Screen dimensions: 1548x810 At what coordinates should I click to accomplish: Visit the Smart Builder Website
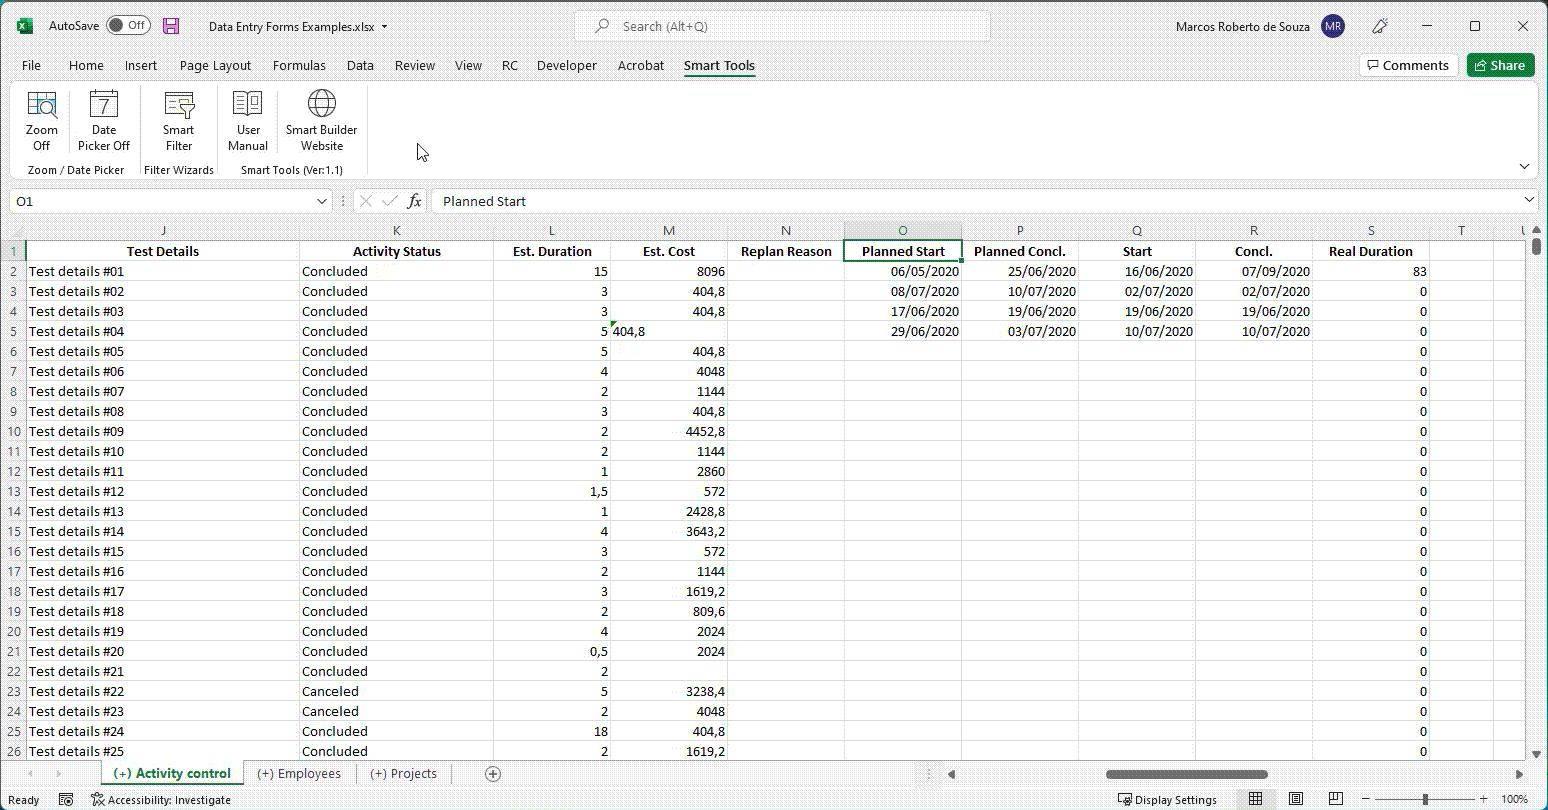(321, 120)
